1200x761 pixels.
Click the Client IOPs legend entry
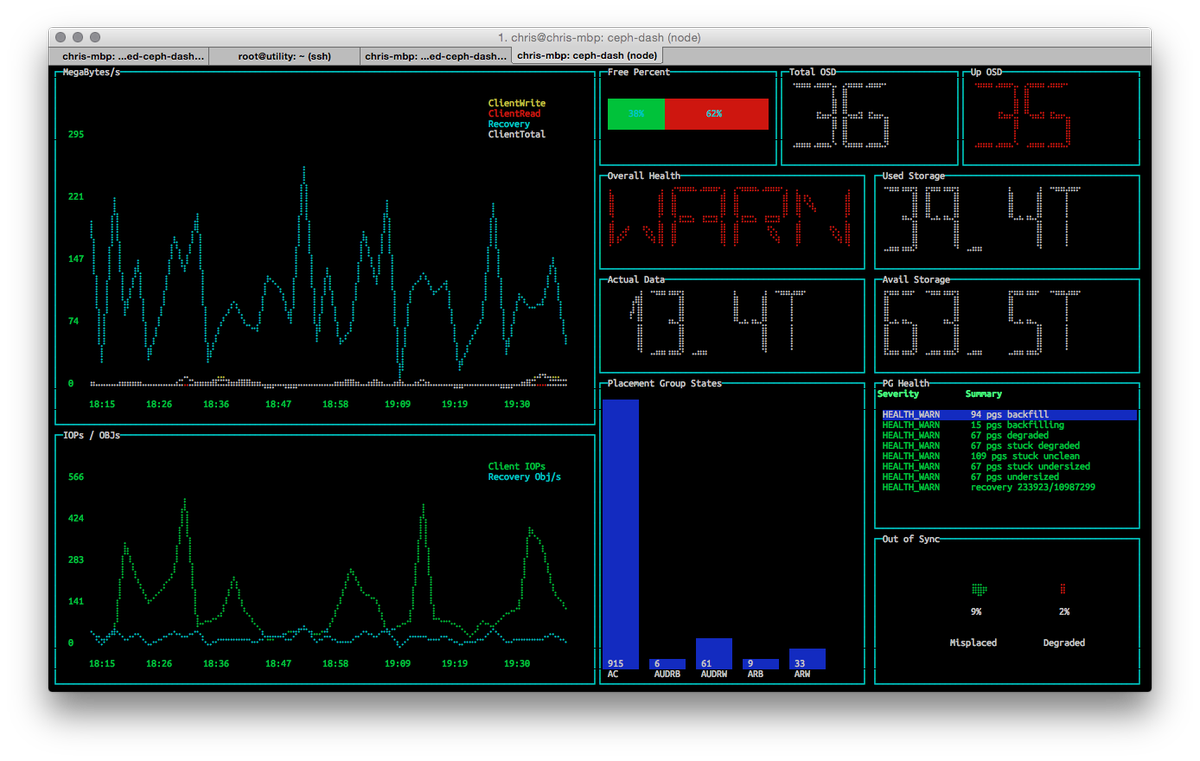(x=517, y=466)
